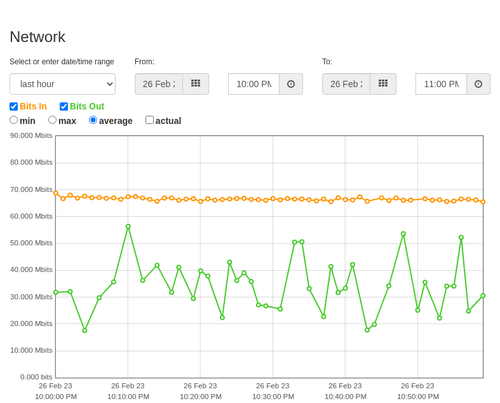Click the From time field showing 10:00 PM

(254, 84)
